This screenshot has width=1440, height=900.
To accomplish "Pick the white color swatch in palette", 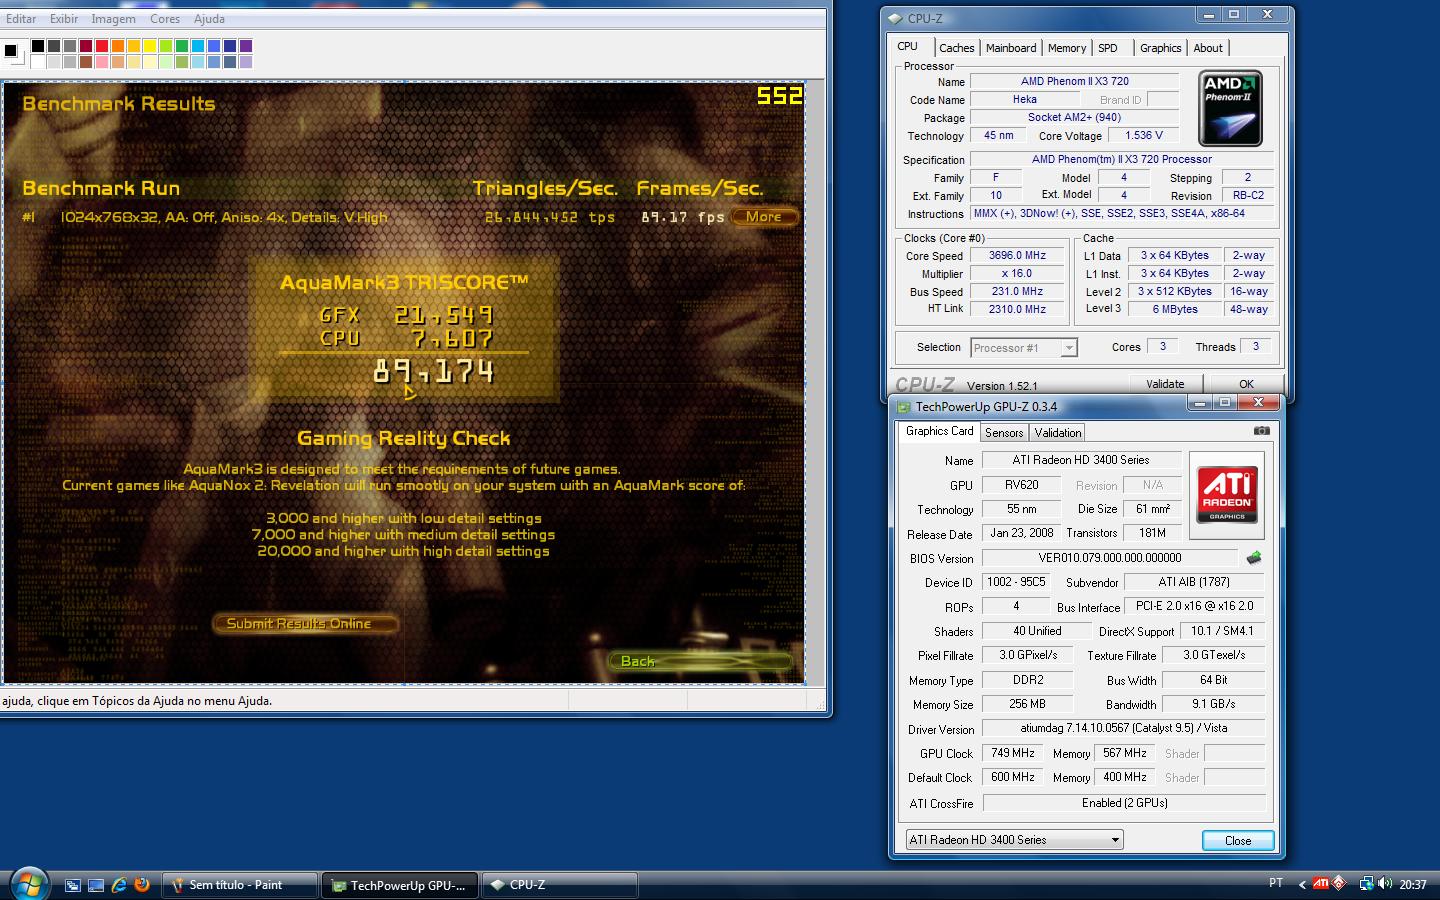I will tap(38, 62).
